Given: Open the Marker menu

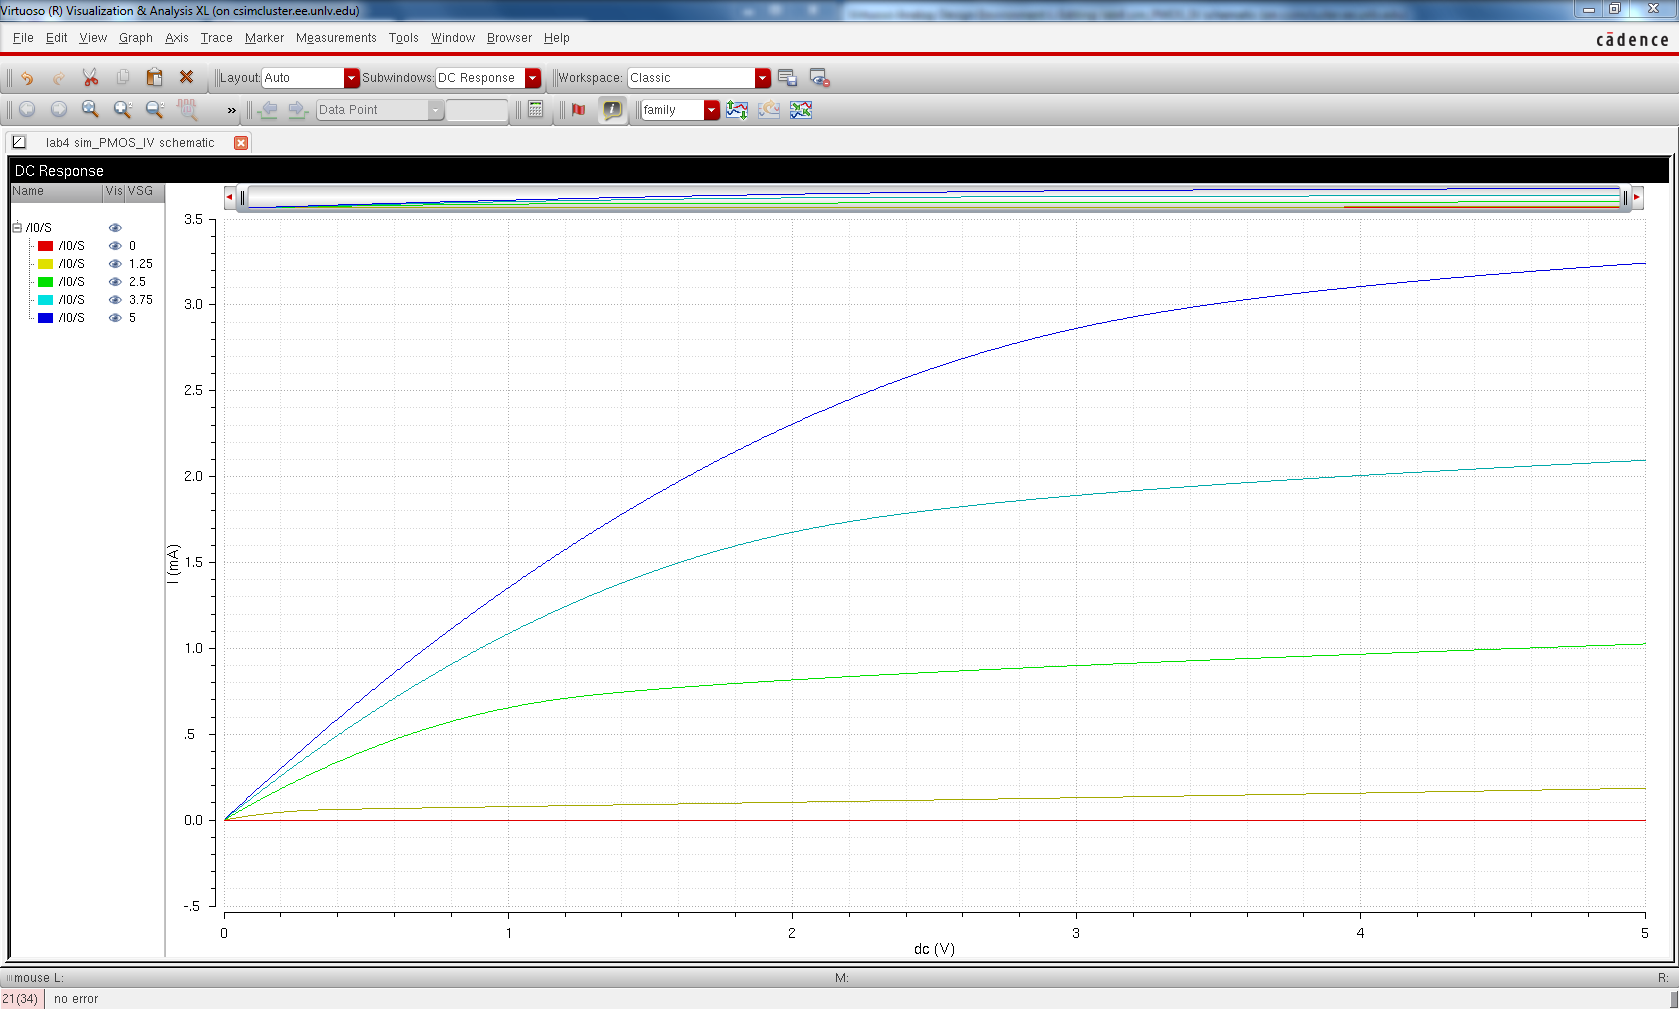Looking at the screenshot, I should tap(264, 38).
